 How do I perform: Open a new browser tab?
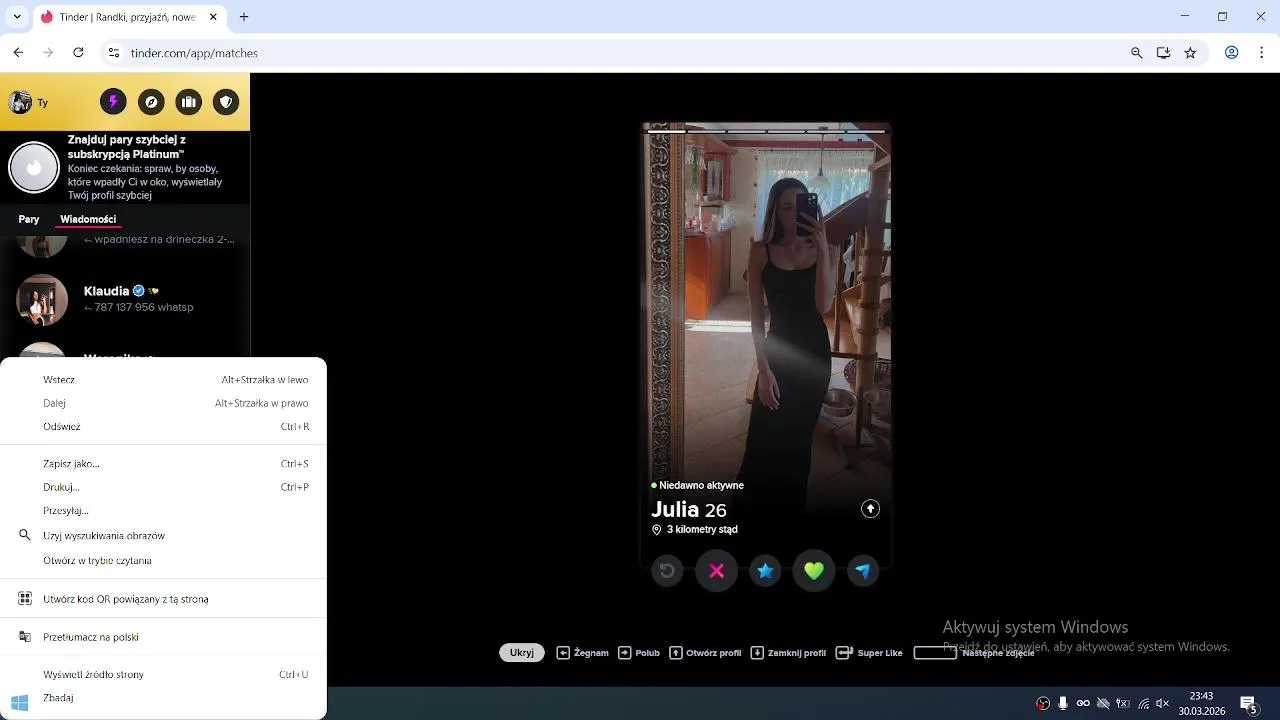pyautogui.click(x=244, y=17)
